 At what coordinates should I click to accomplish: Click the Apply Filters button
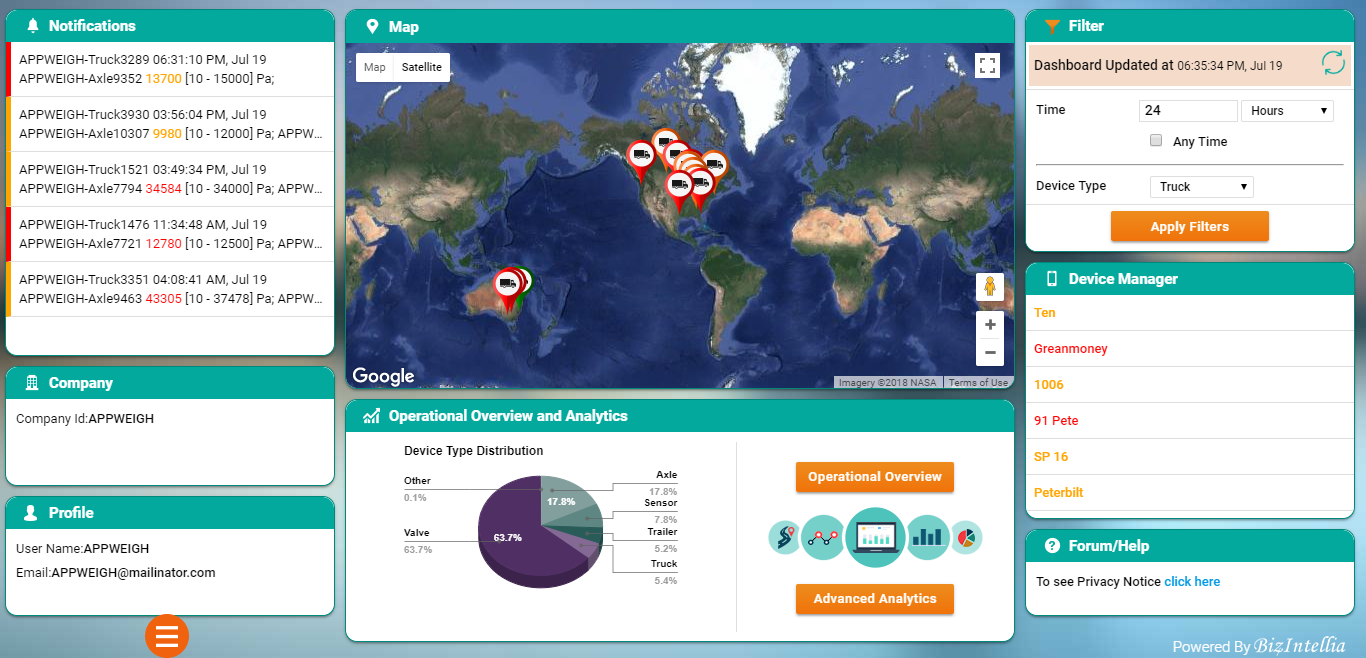pos(1189,227)
